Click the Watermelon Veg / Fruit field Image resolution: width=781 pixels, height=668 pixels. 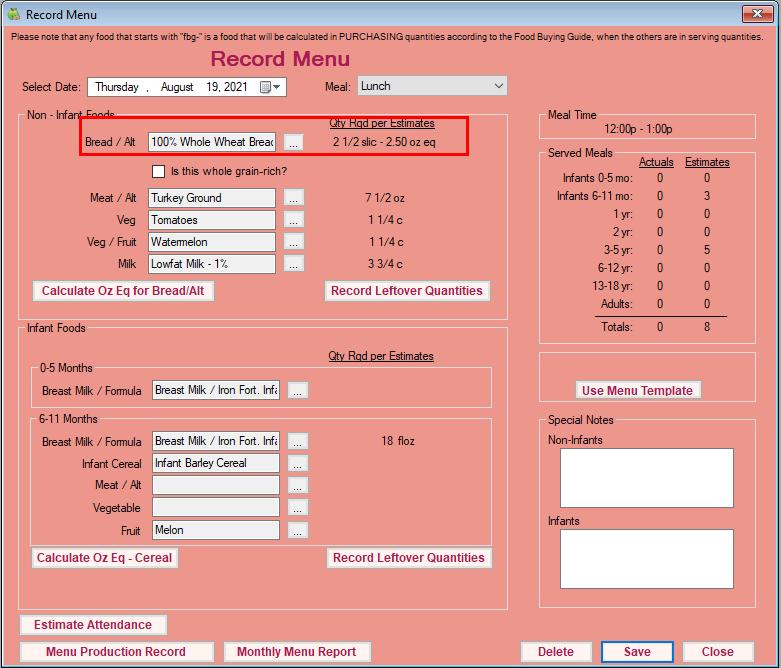pos(212,242)
